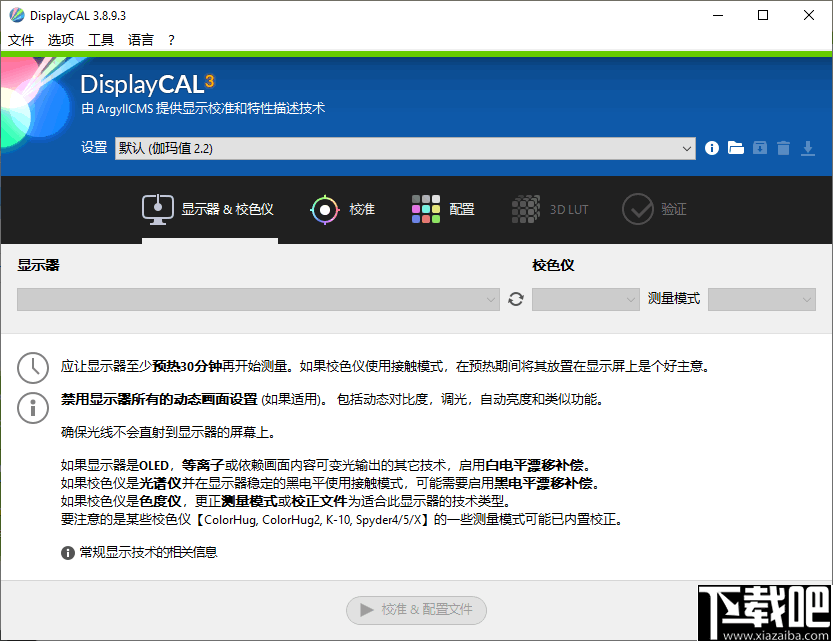The width and height of the screenshot is (833, 641).
Task: Click the settings info icon beside the preset dropdown
Action: pos(711,147)
